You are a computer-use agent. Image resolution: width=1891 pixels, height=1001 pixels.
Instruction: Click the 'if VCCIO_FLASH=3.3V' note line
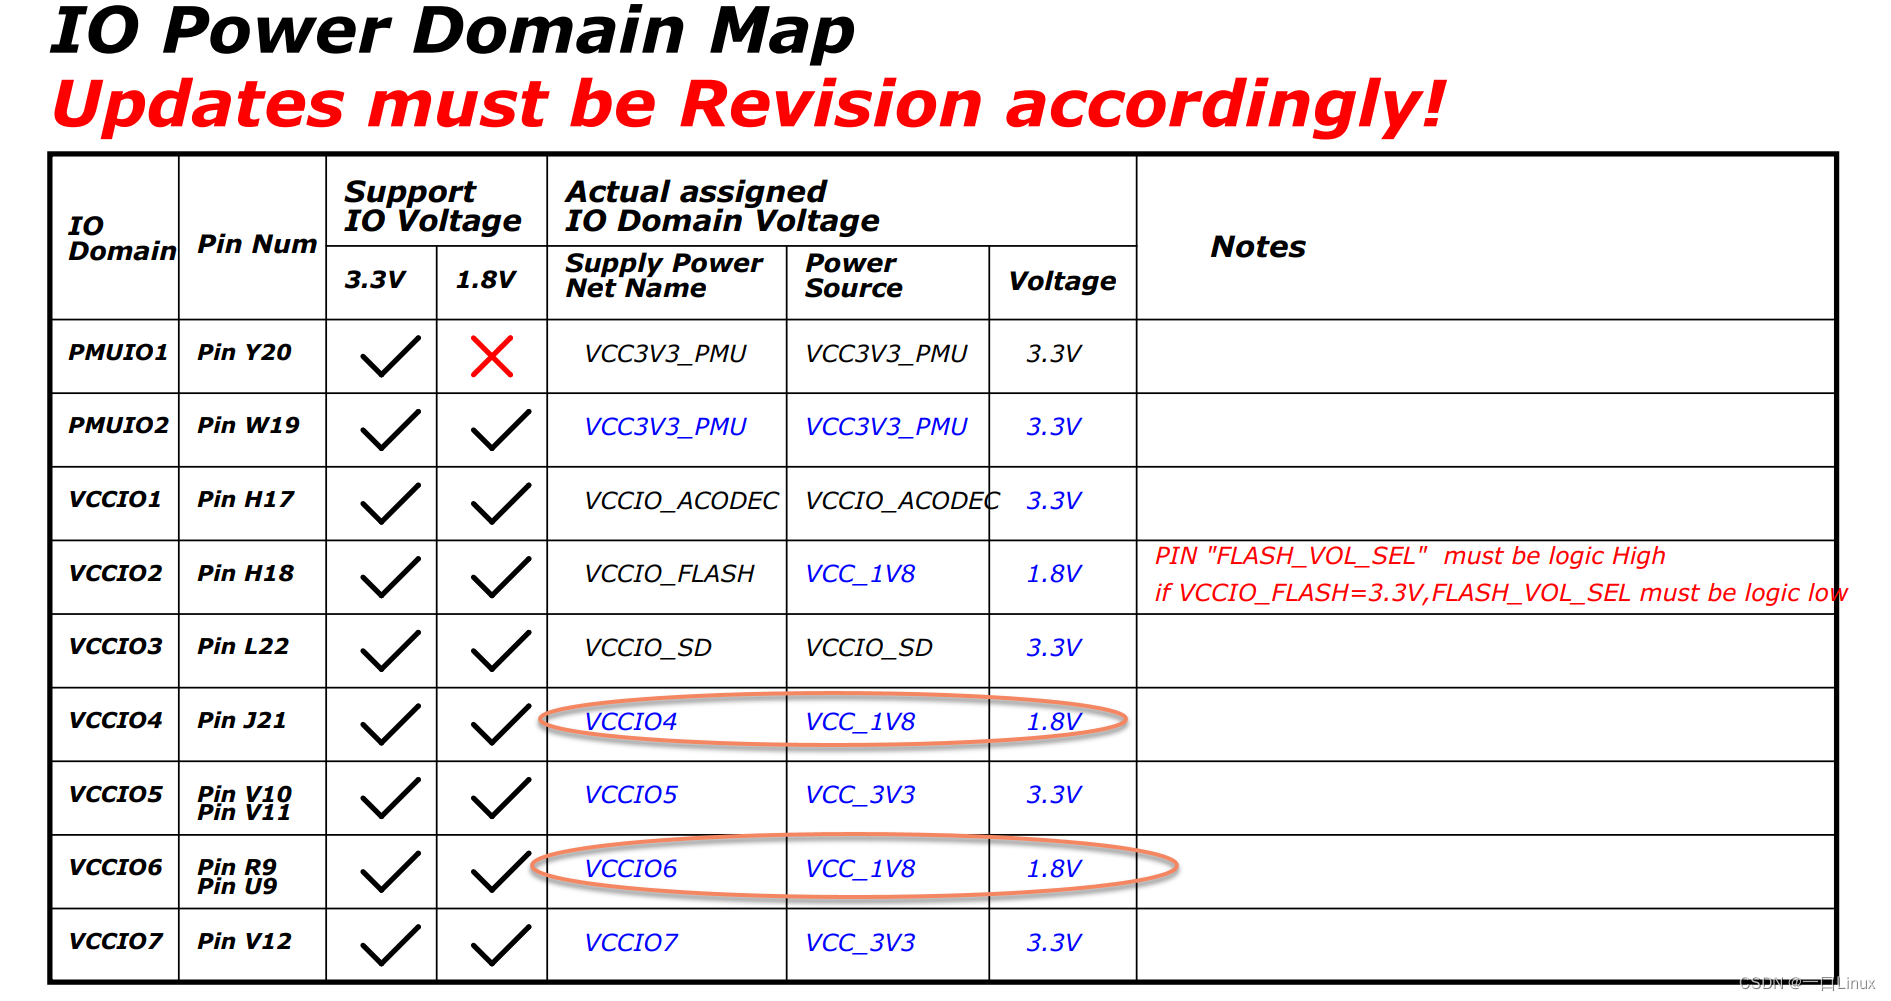1501,593
